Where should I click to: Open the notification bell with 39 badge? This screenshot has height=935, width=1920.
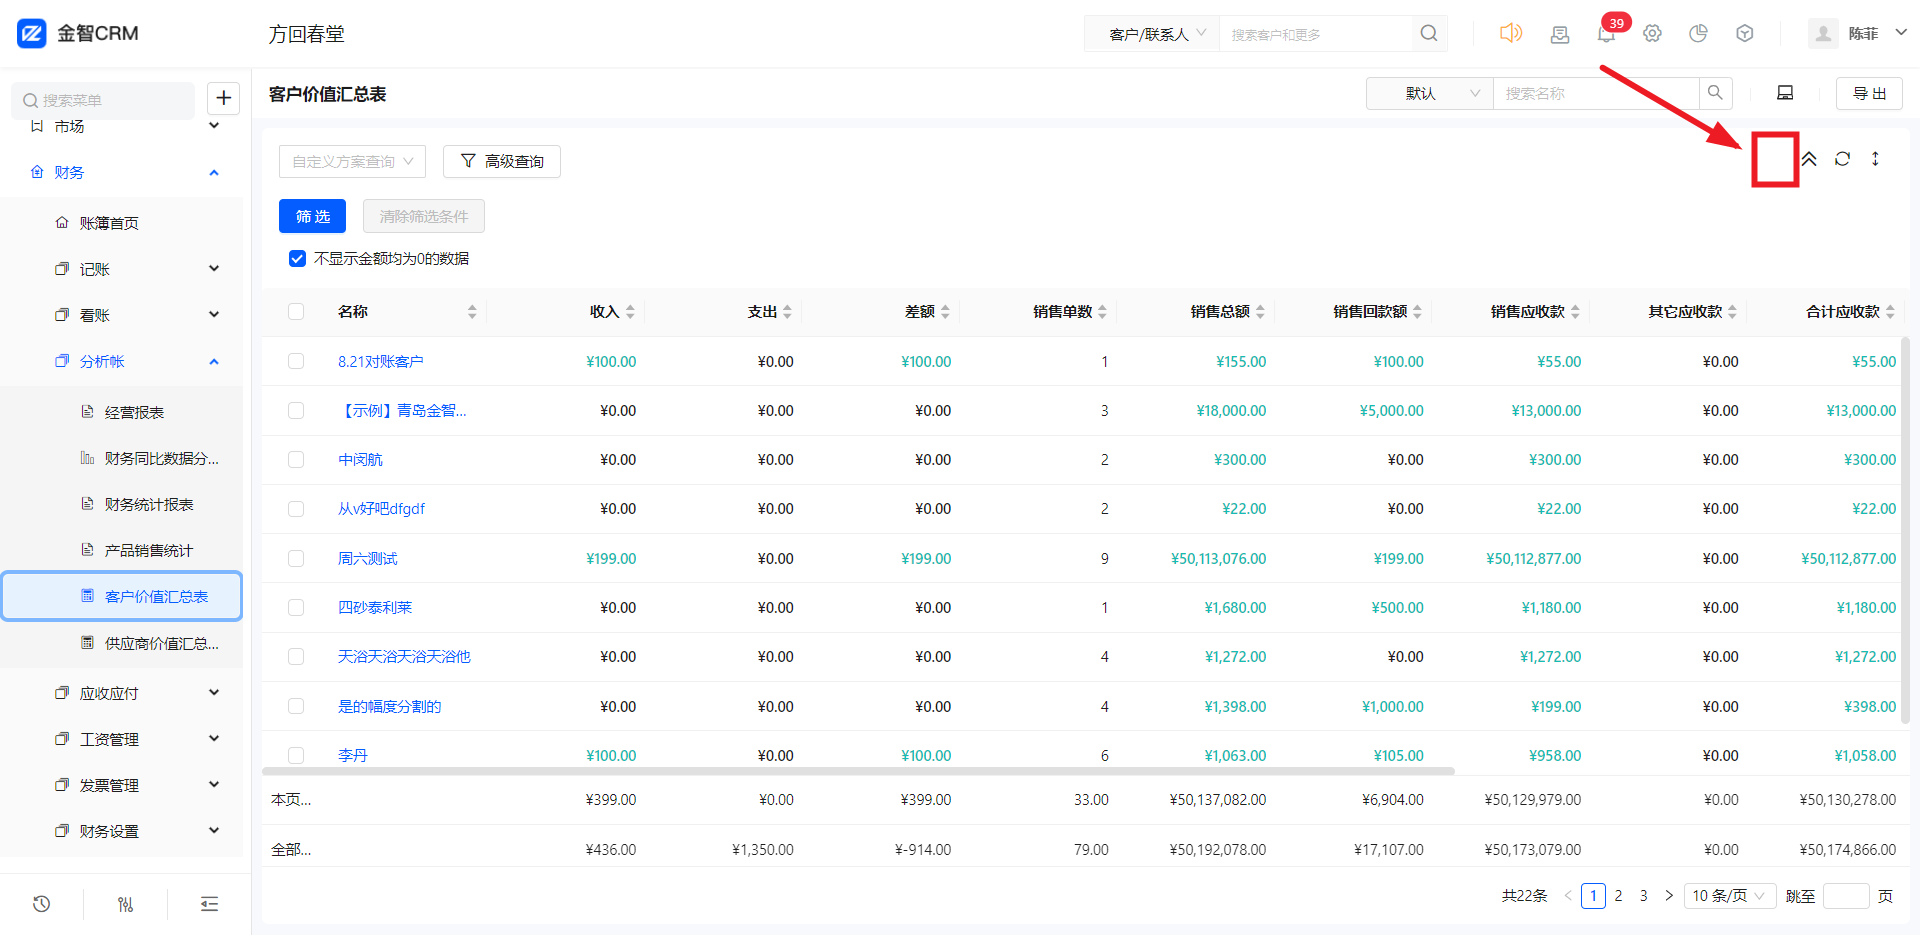(1606, 34)
